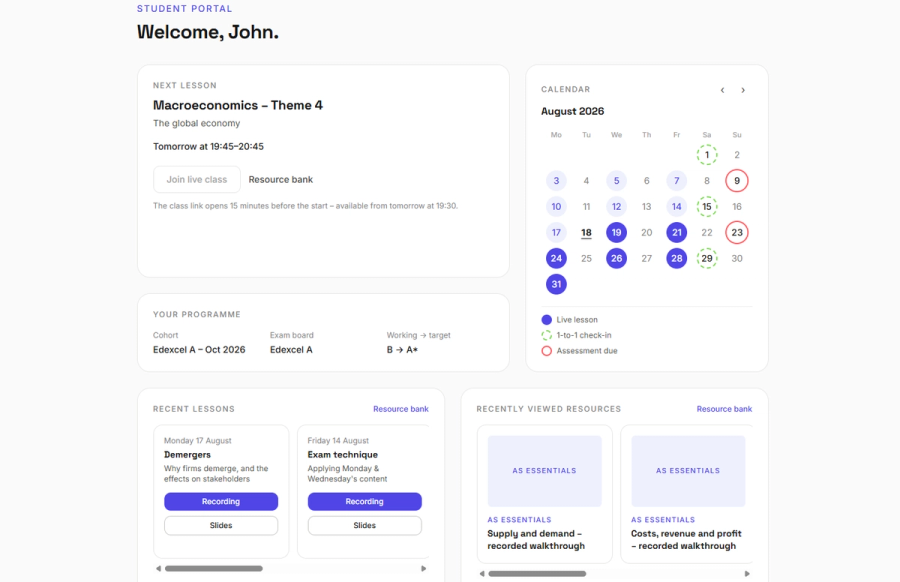Viewport: 900px width, 582px height.
Task: Select August 31 live lesson date
Action: pos(556,284)
